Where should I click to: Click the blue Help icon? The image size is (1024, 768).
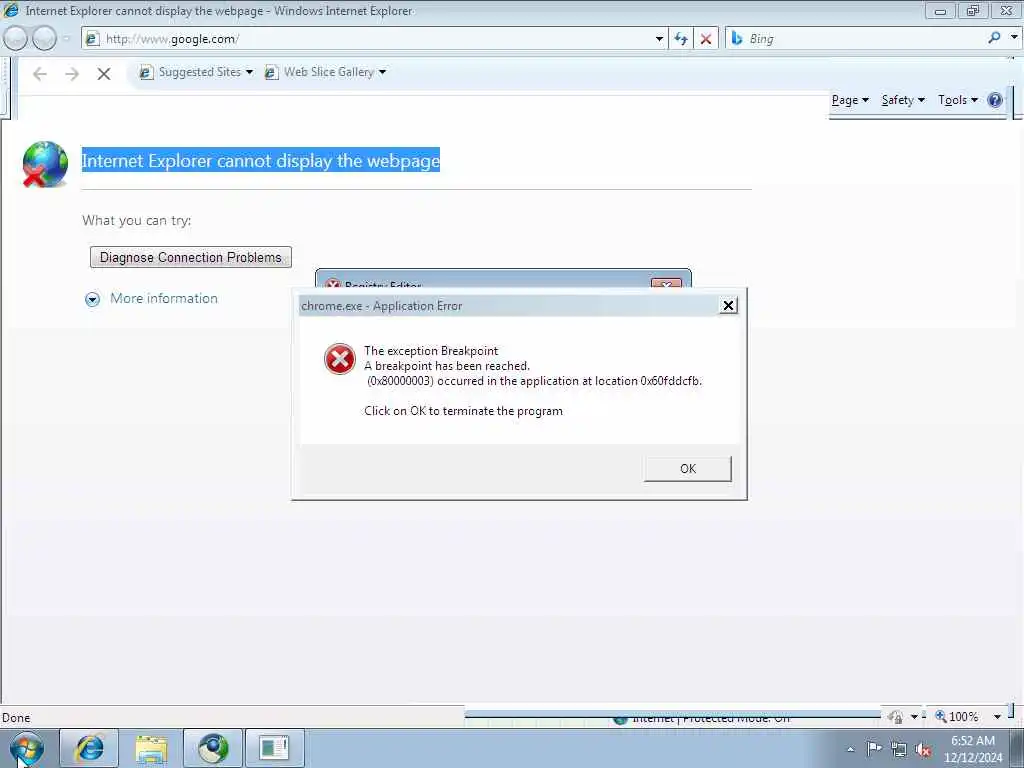click(995, 100)
